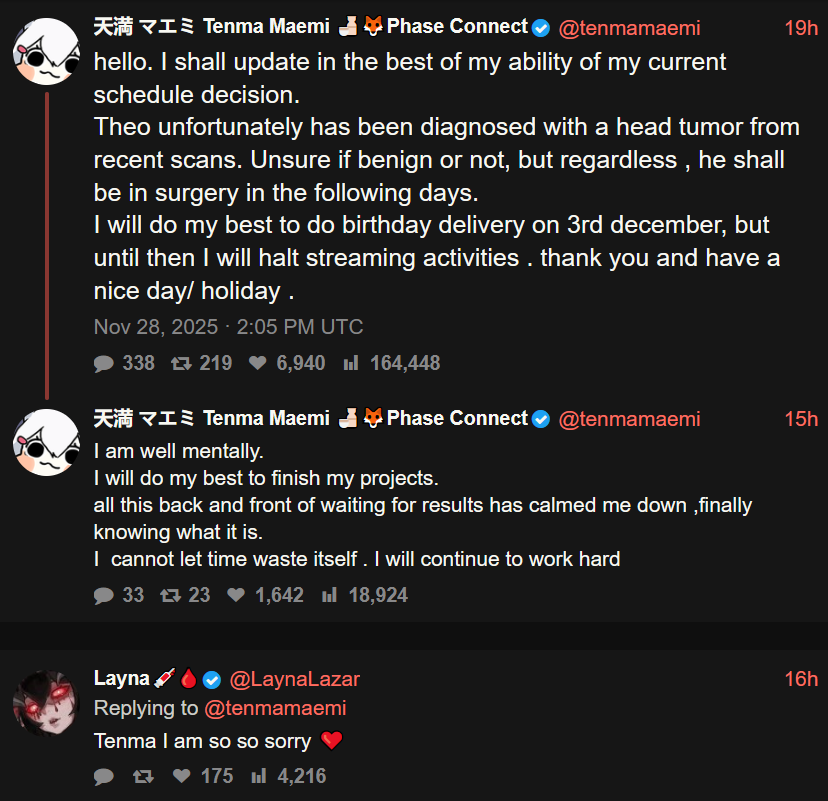Open @LaynaLazar profile handle
This screenshot has height=801, width=828.
(295, 679)
